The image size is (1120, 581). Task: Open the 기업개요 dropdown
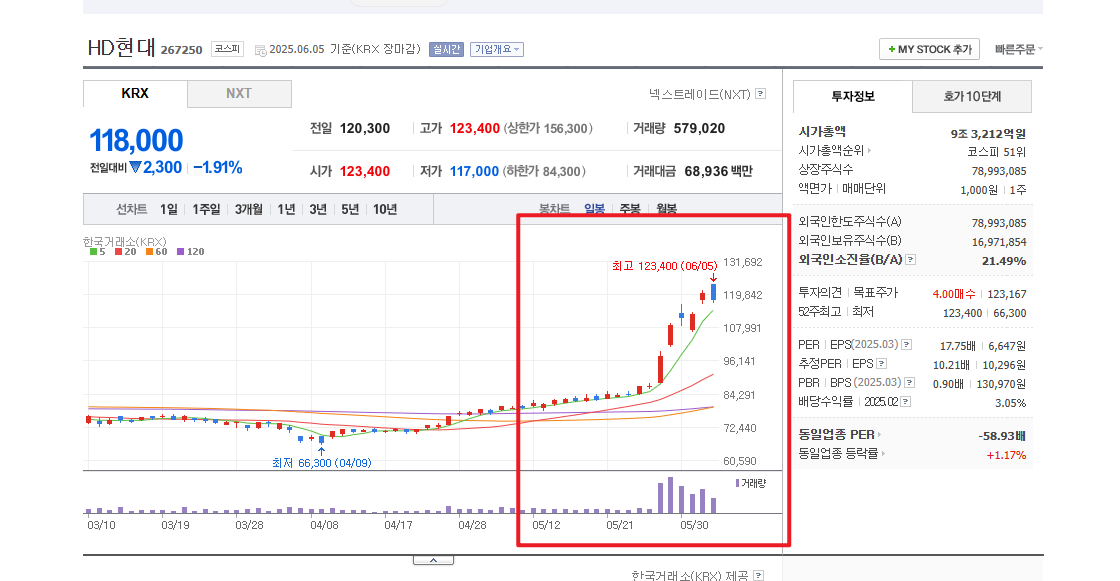[x=496, y=49]
